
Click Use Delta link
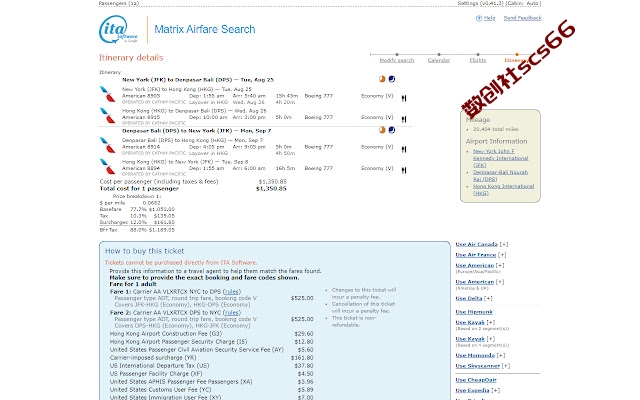click(x=469, y=299)
